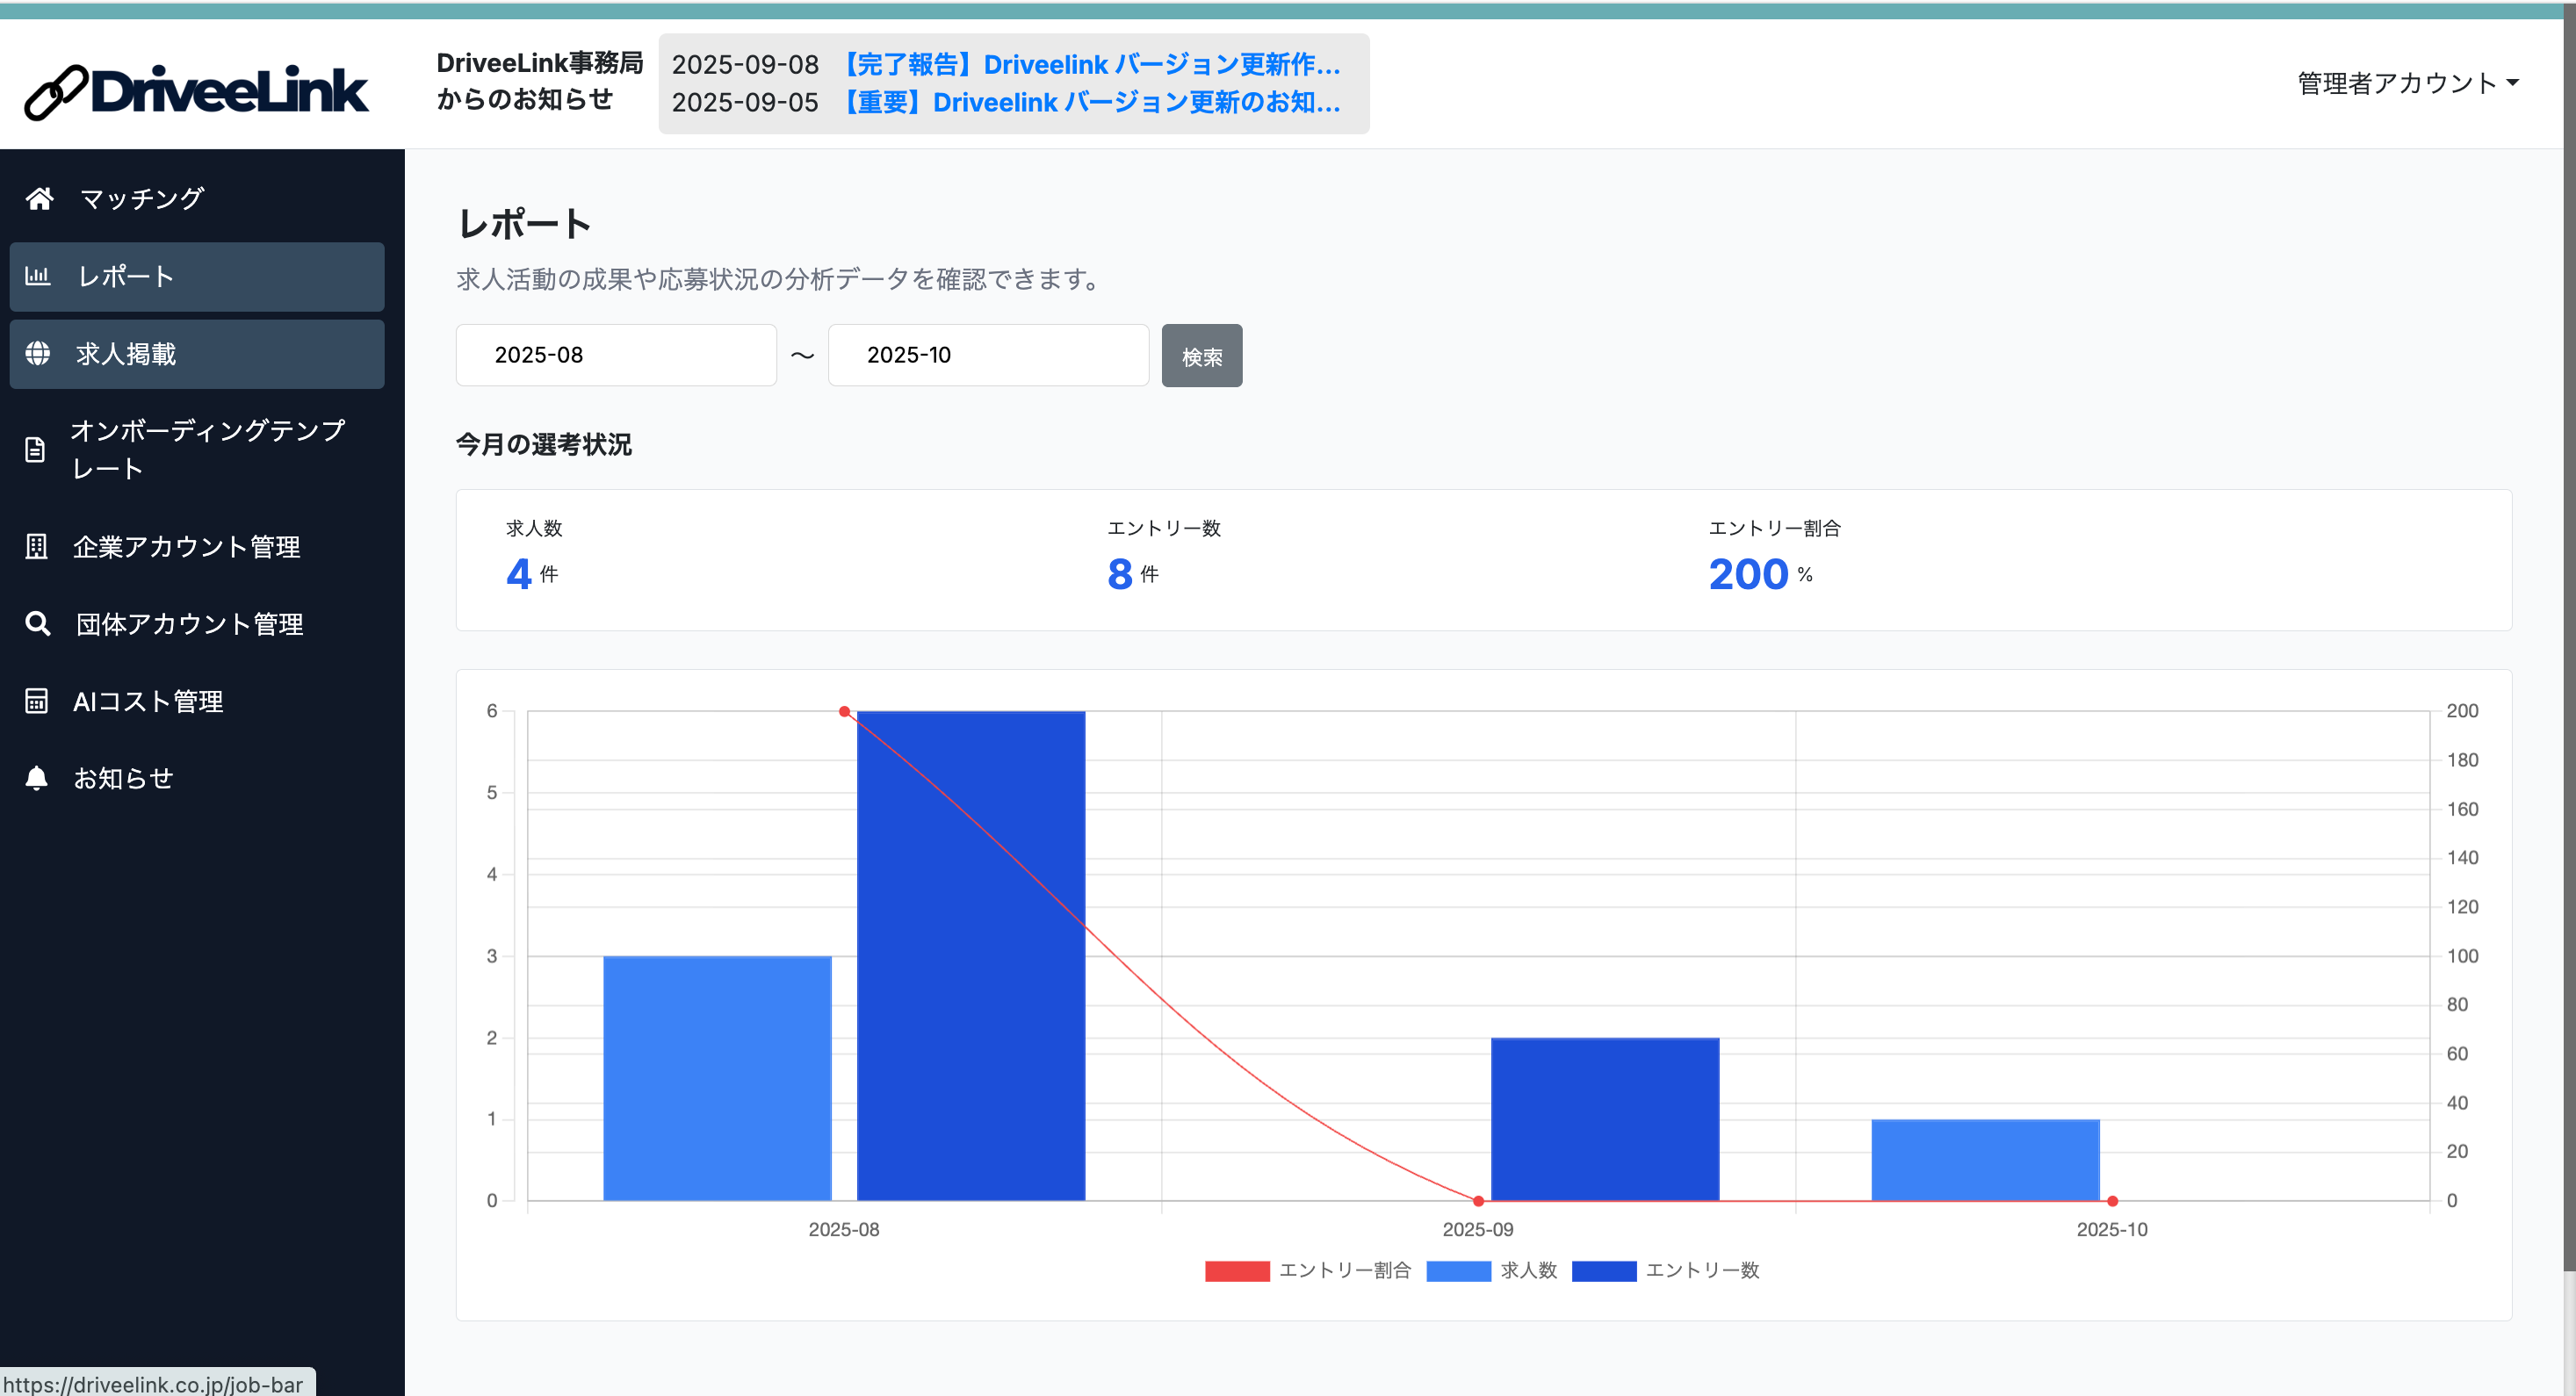Toggle the エントリー割合 legend item in the chart

1307,1270
